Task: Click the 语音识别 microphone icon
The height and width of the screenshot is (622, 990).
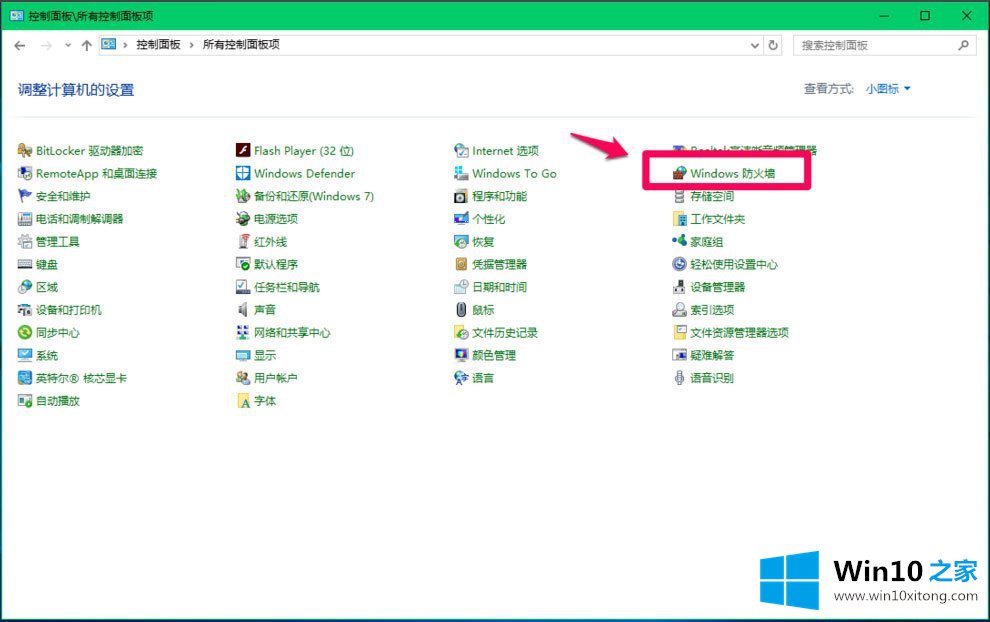Action: [679, 378]
